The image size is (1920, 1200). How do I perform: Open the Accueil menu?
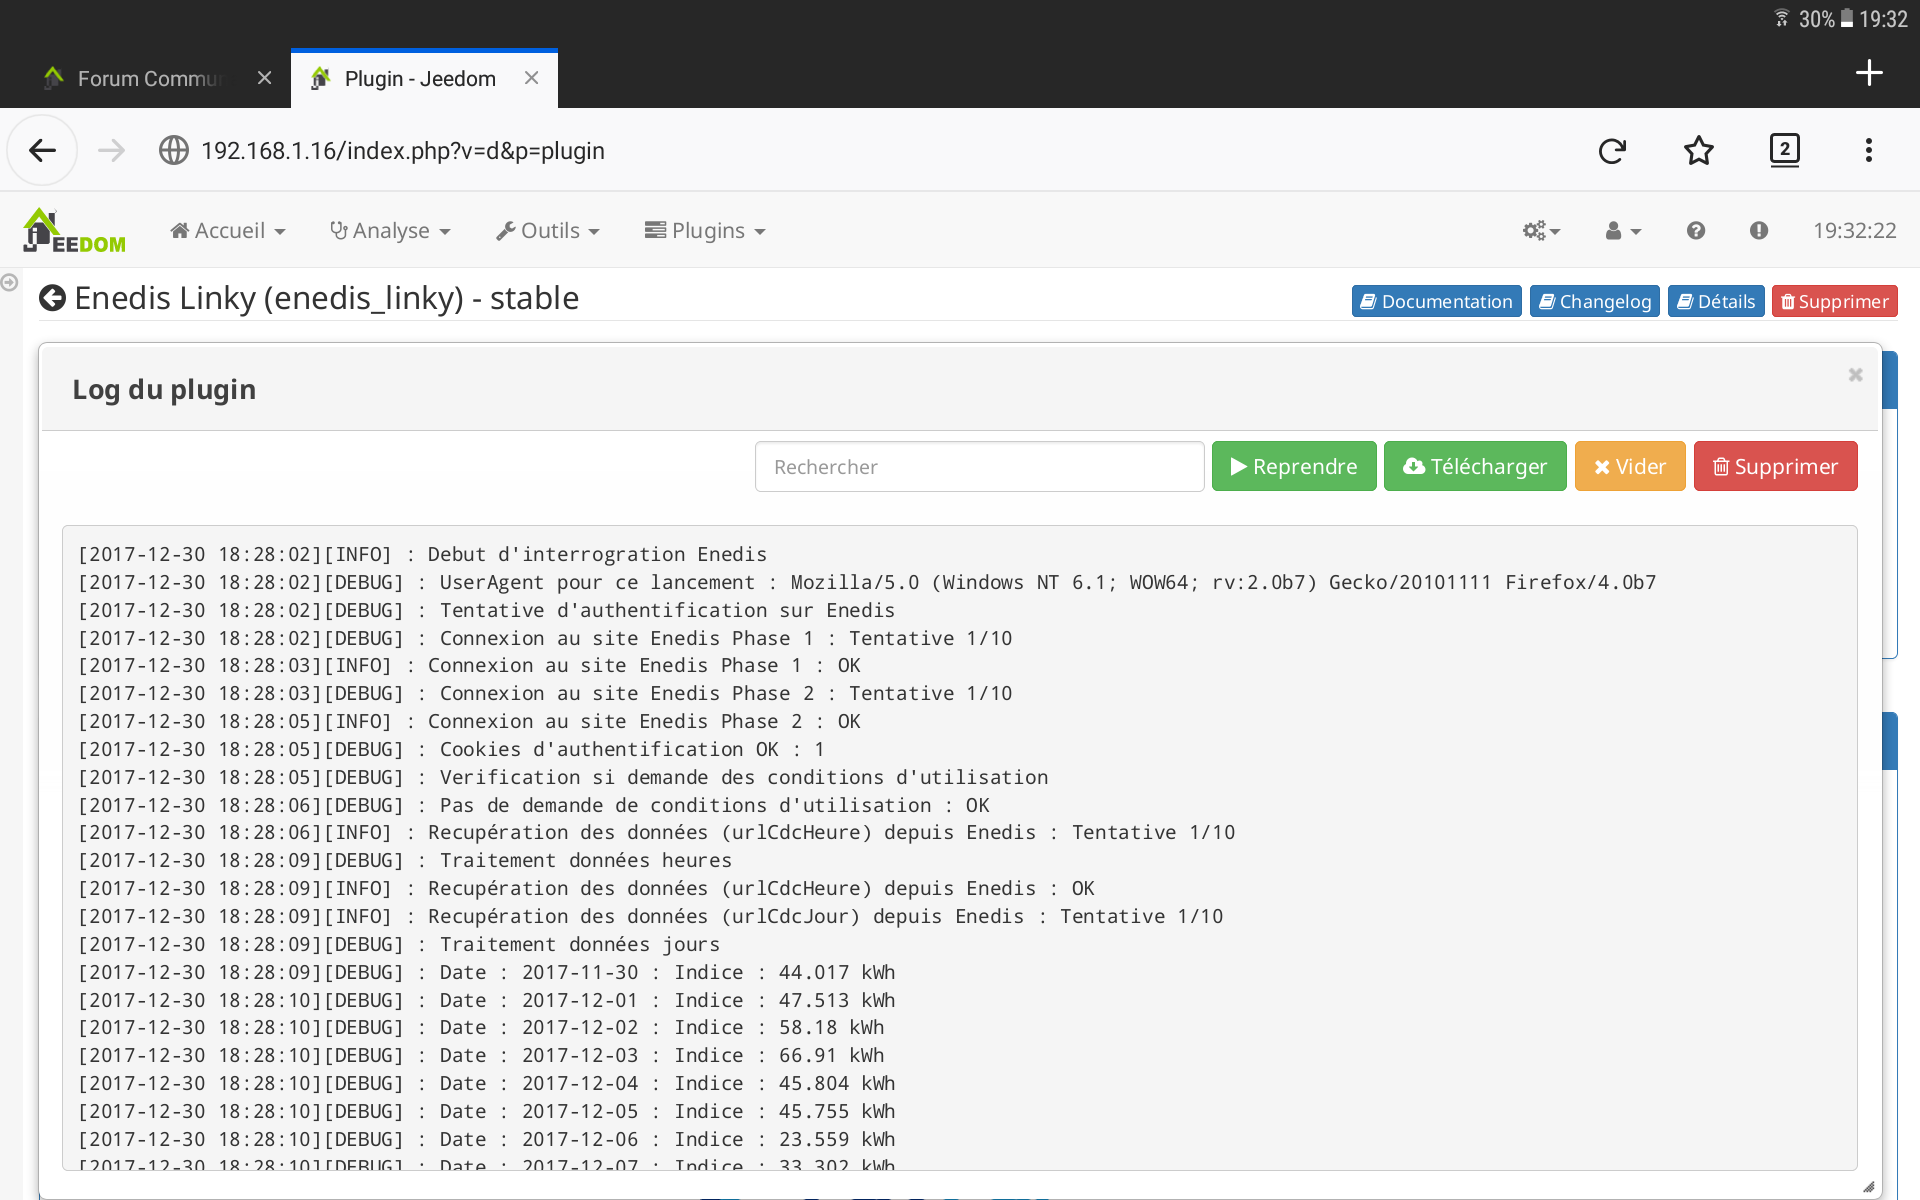(x=228, y=231)
